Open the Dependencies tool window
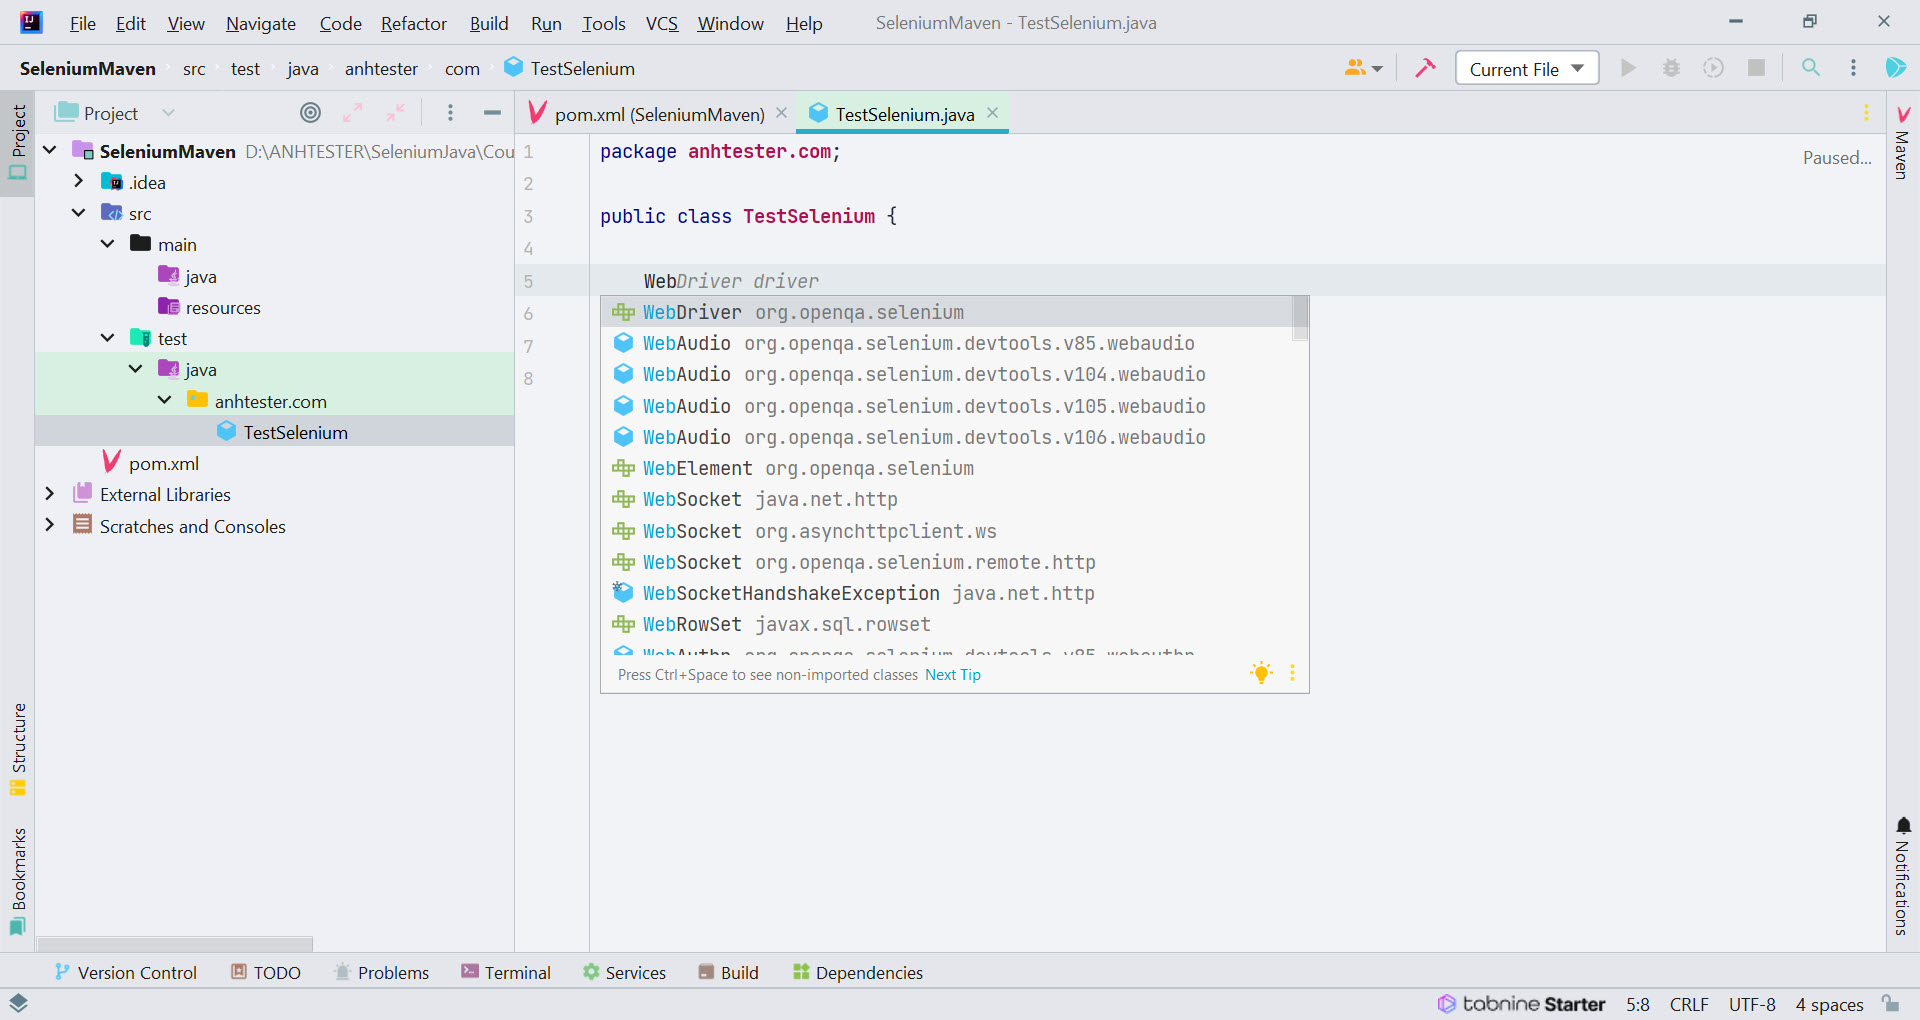 tap(858, 972)
